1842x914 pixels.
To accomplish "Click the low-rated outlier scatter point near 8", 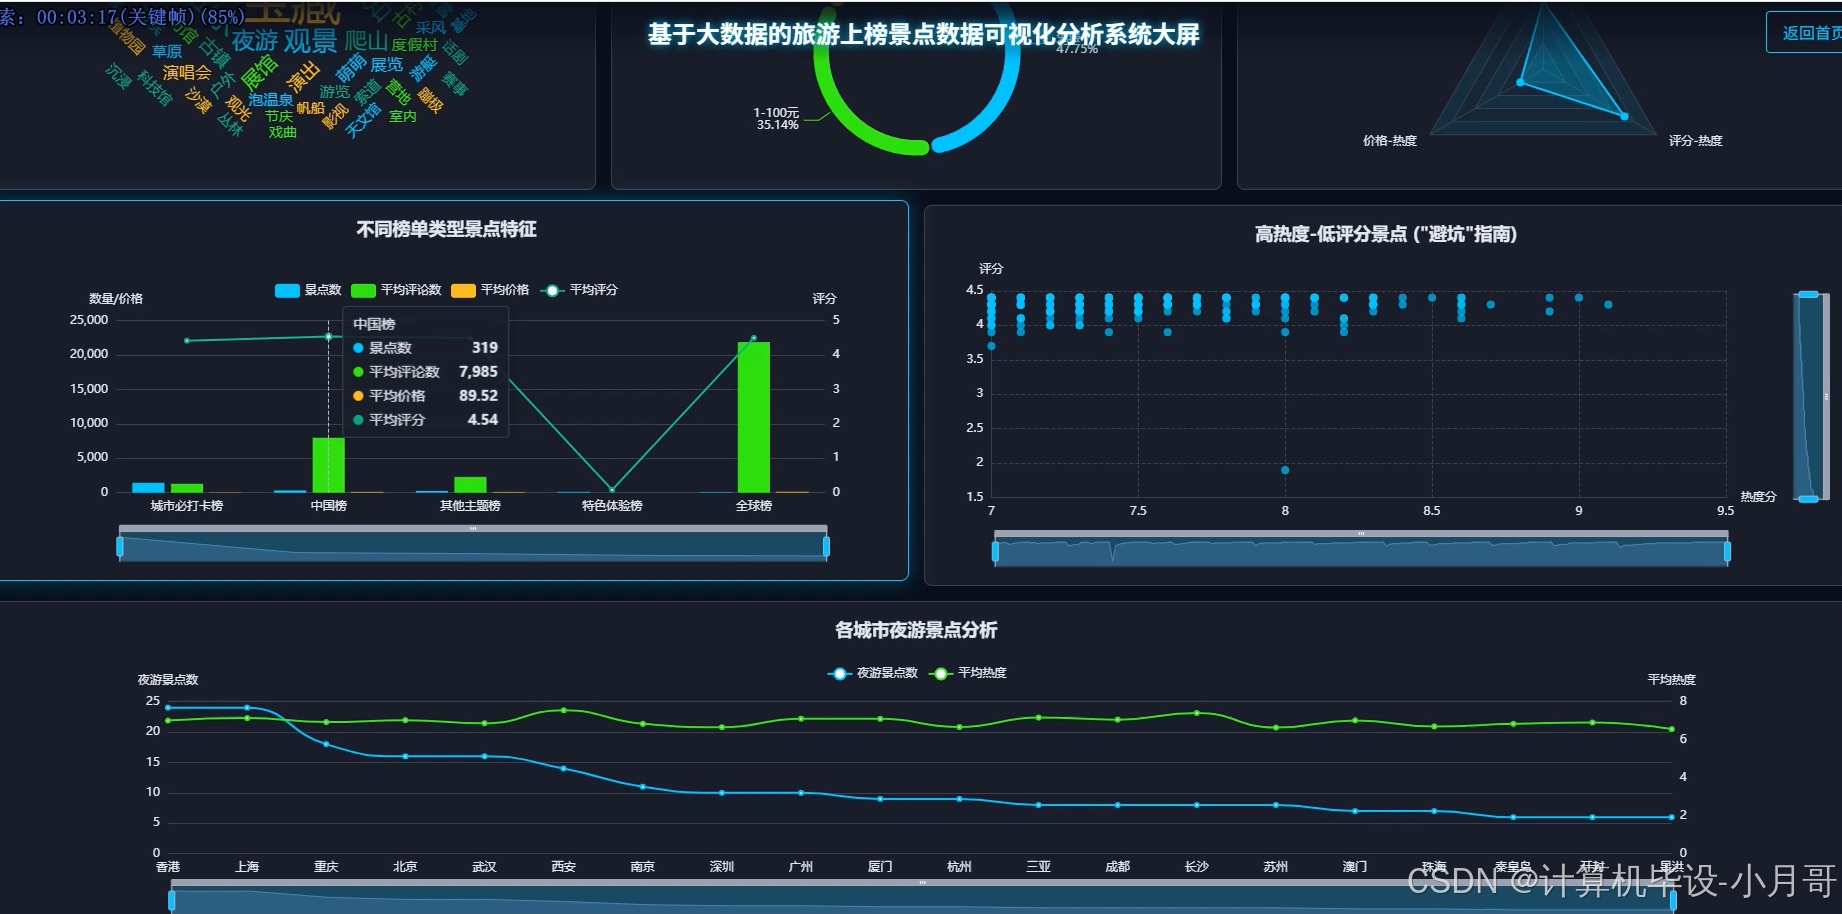I will tap(1285, 470).
